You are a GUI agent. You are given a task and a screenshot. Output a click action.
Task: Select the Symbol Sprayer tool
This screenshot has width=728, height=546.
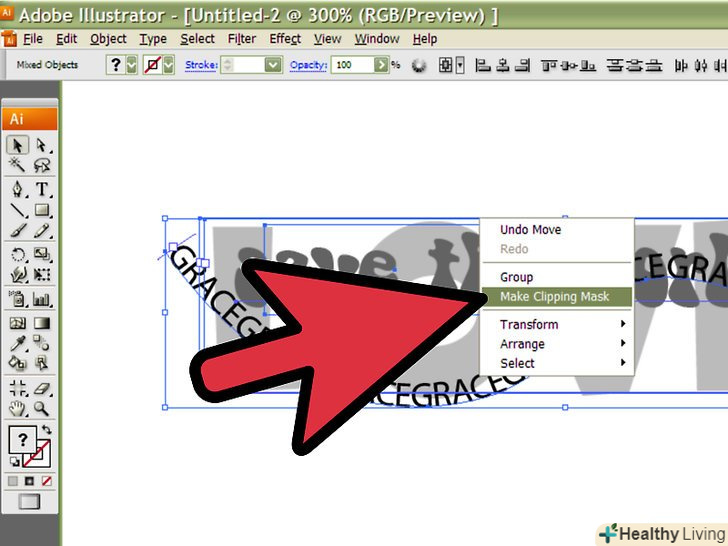(18, 299)
